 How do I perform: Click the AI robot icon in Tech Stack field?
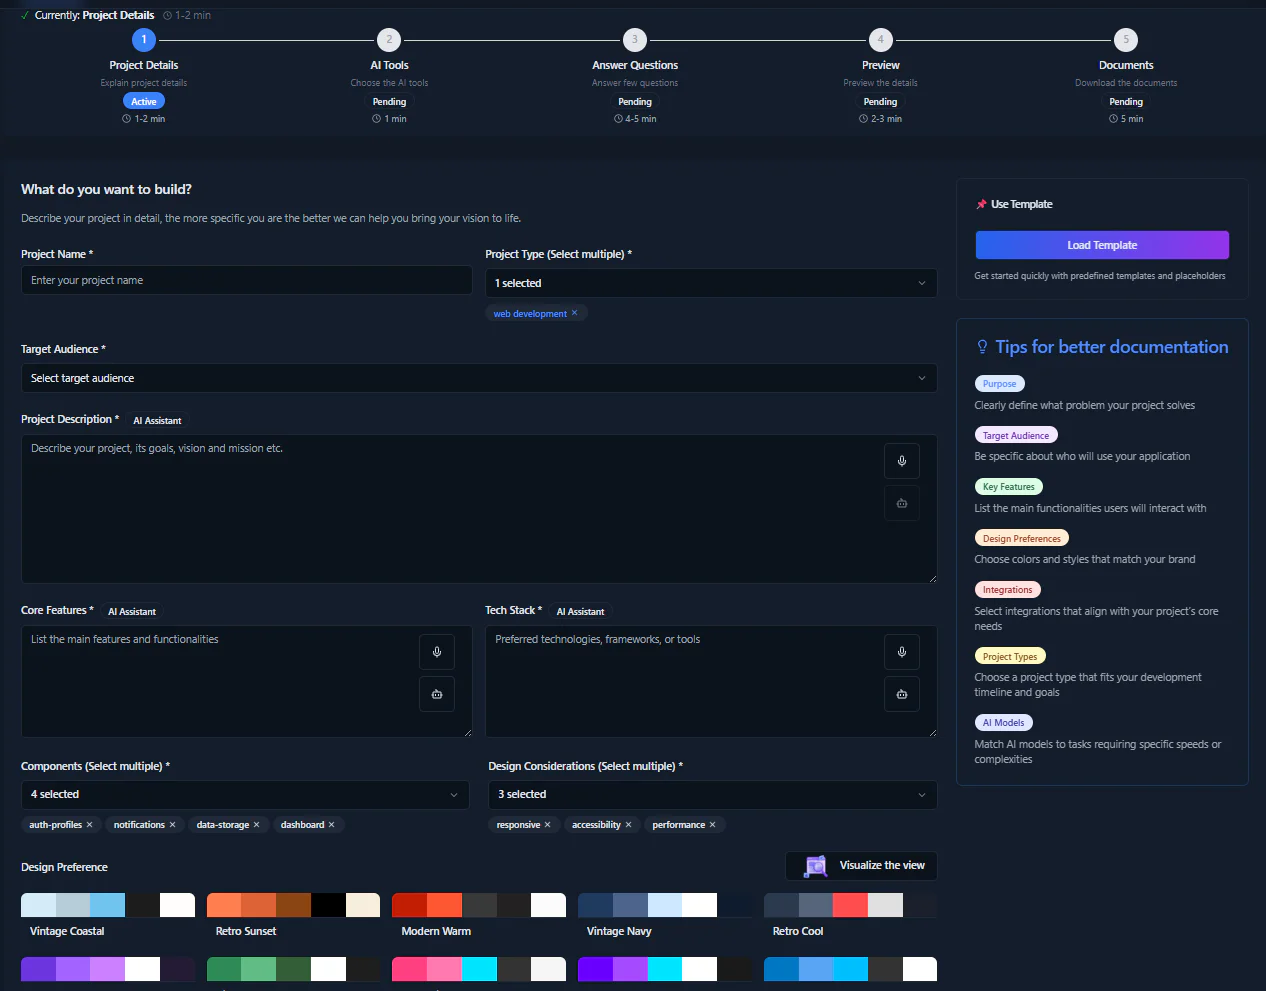(901, 694)
